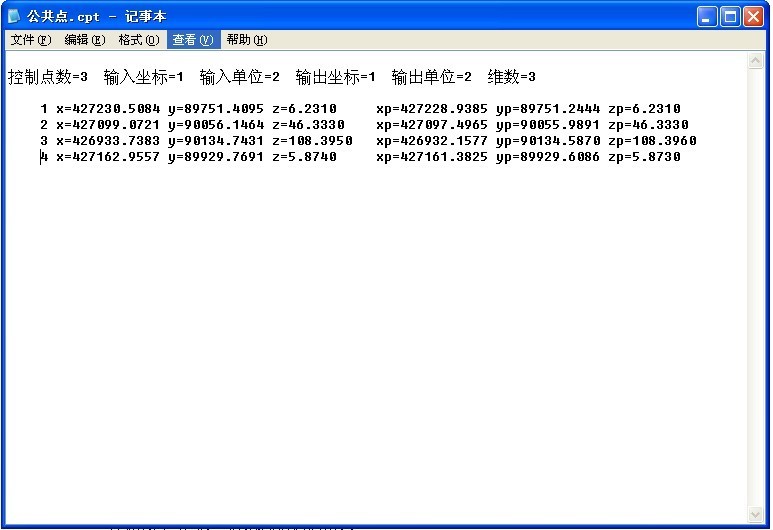Click value zp=108.3960 in row 3
Image resolution: width=773 pixels, height=530 pixels.
pos(652,141)
